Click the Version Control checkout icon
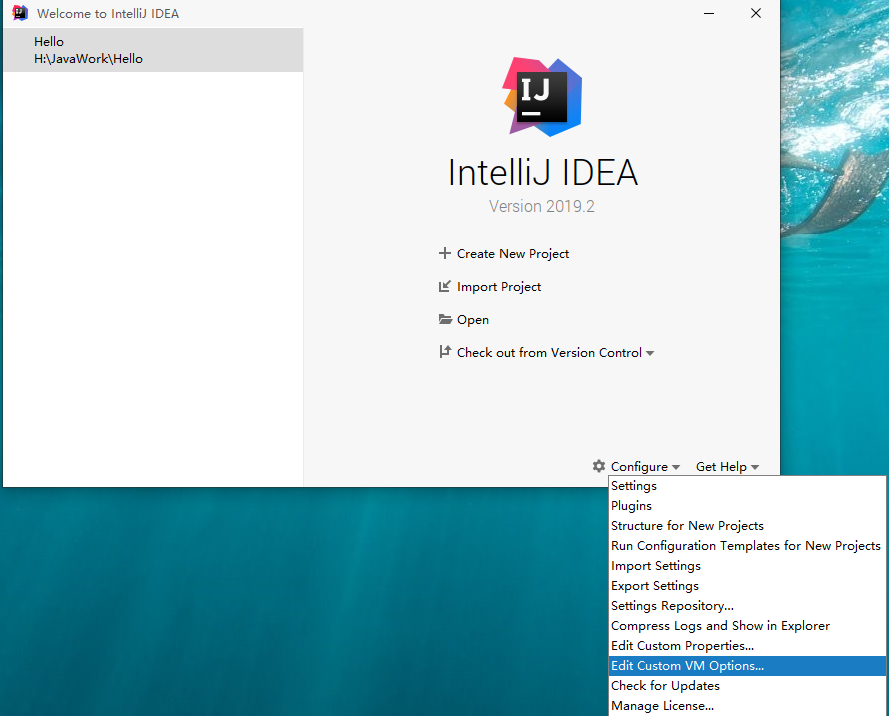Image resolution: width=889 pixels, height=716 pixels. pyautogui.click(x=445, y=352)
